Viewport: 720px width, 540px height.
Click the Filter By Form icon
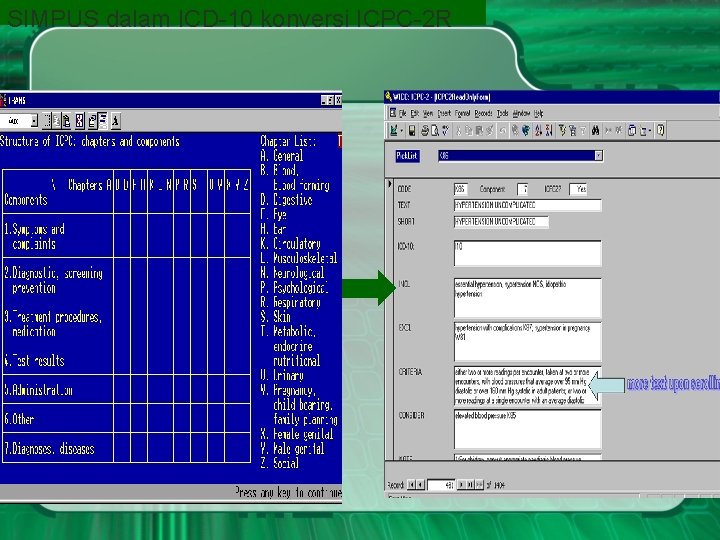click(573, 130)
